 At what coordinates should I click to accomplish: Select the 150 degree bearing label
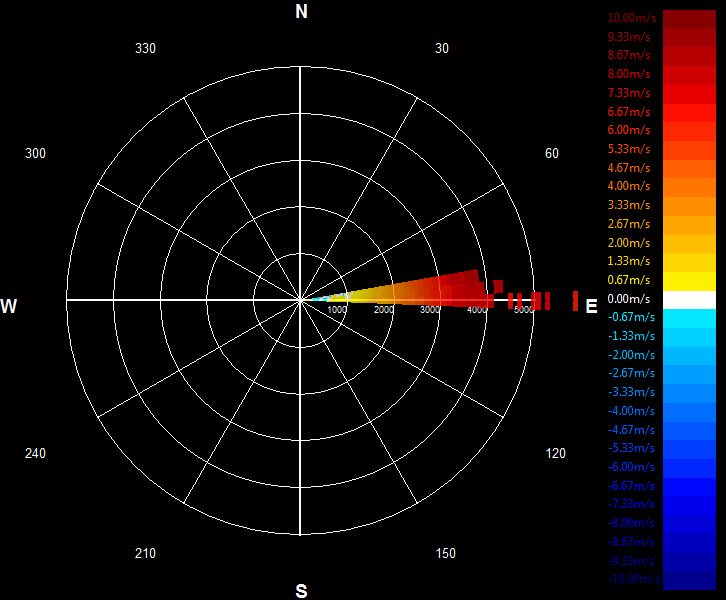(x=445, y=553)
